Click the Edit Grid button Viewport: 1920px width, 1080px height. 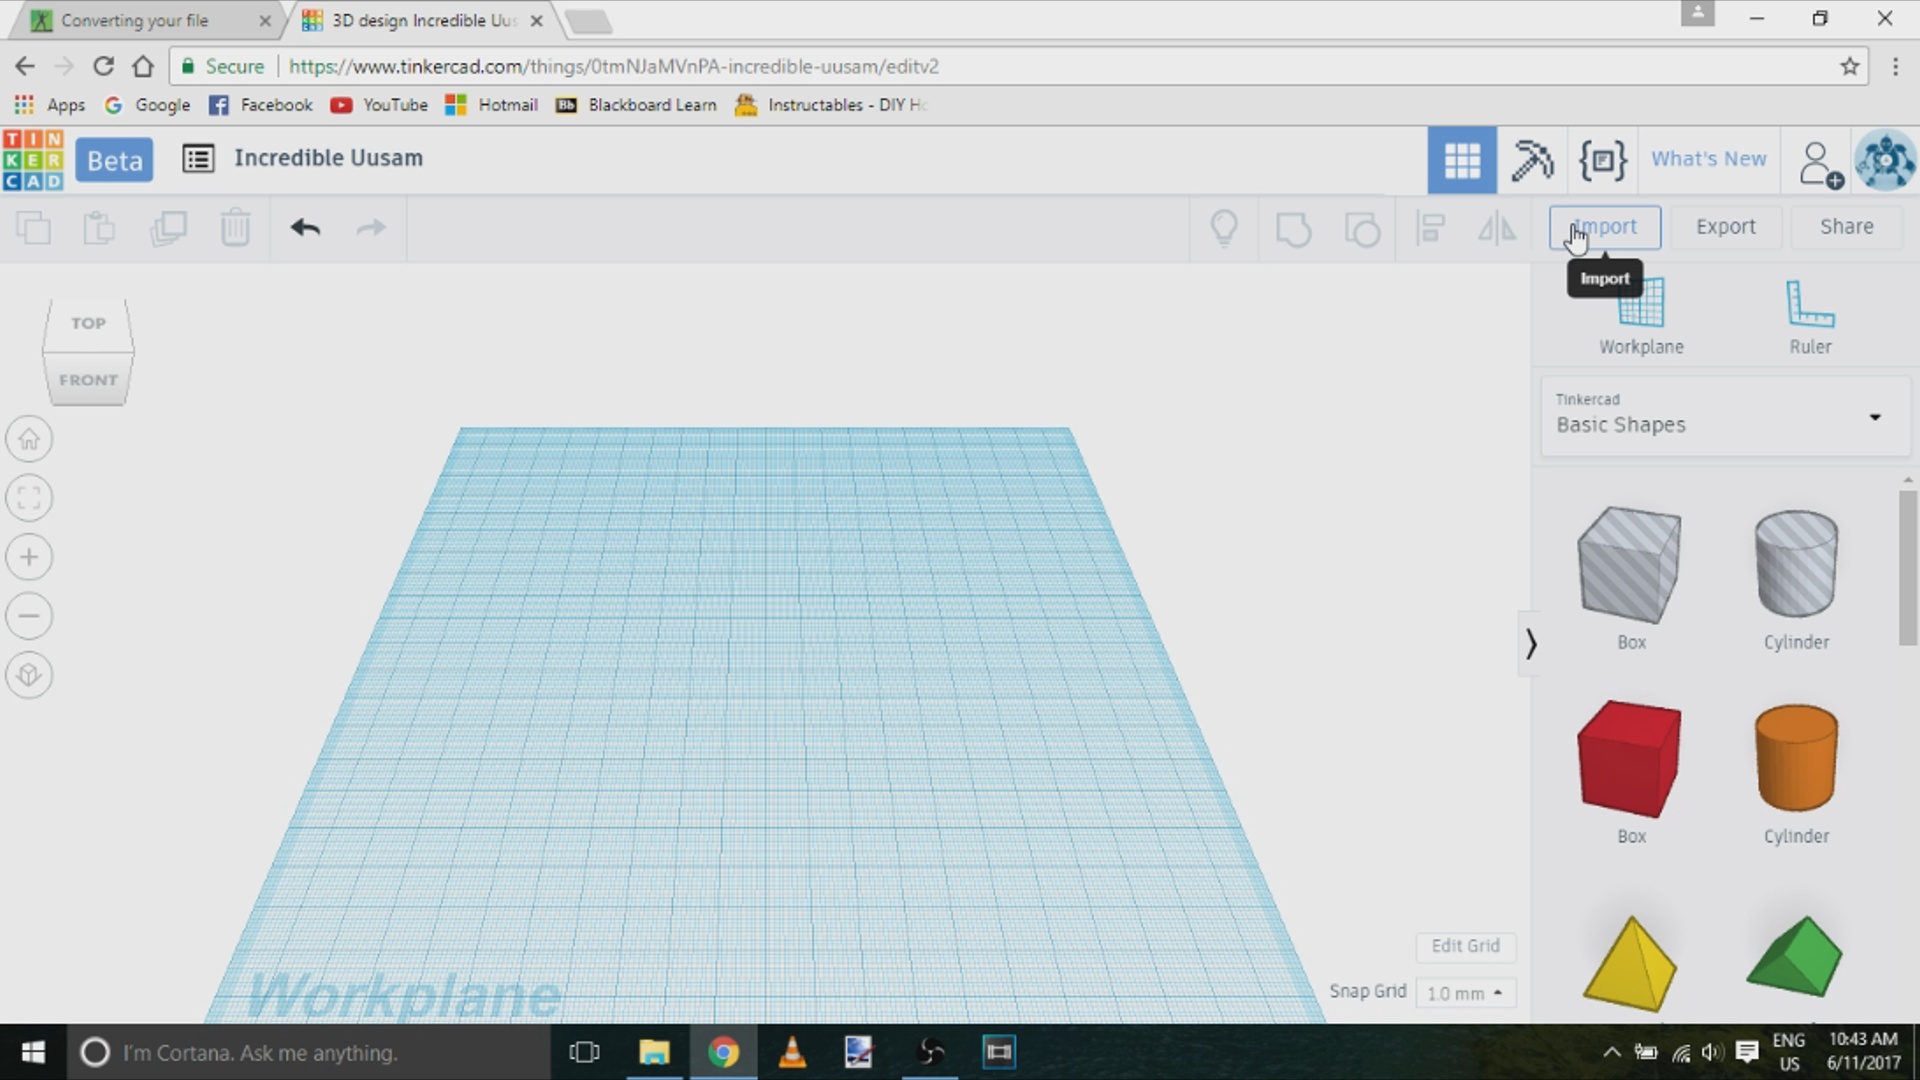[x=1465, y=946]
